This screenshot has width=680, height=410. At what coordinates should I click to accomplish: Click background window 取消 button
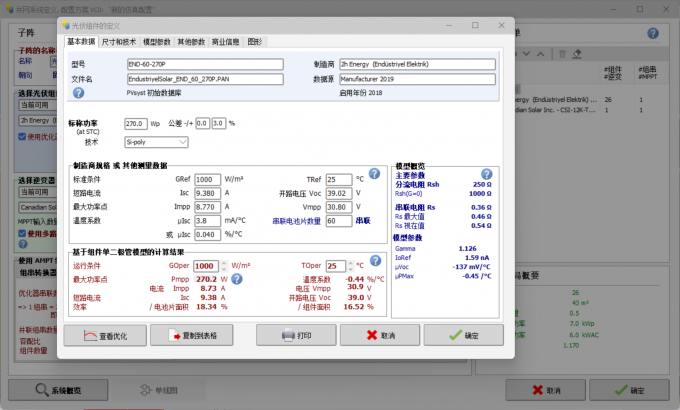546,390
